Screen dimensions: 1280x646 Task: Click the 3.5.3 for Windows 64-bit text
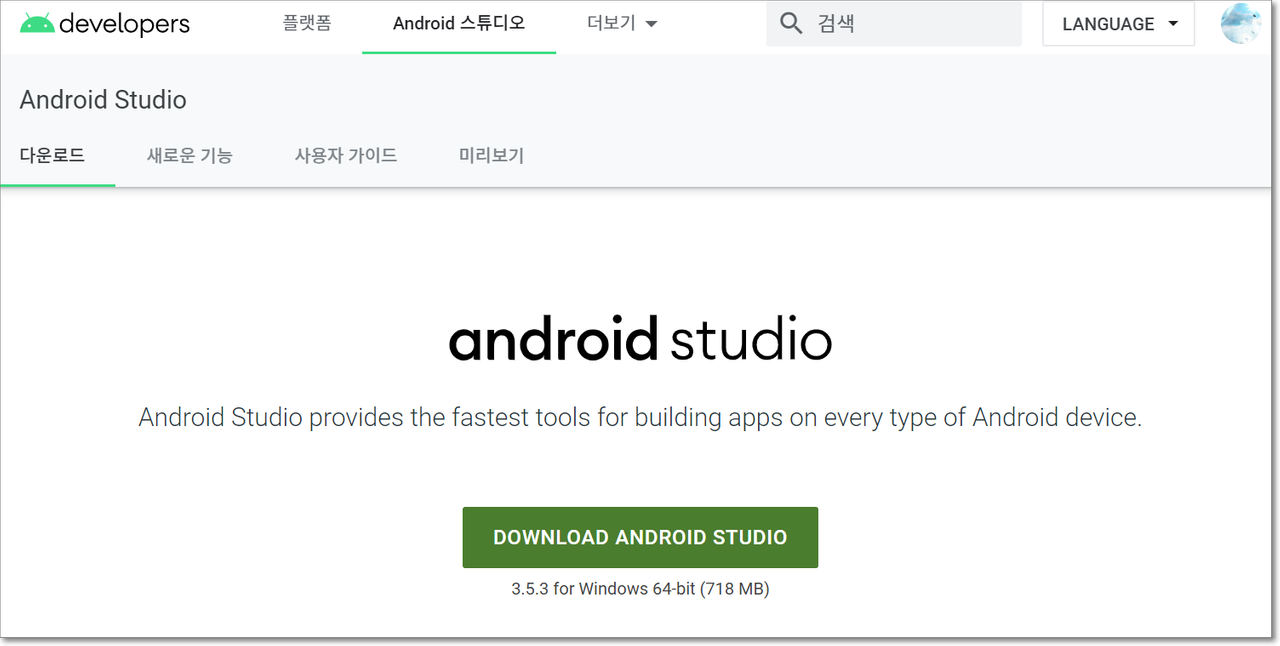pos(640,589)
